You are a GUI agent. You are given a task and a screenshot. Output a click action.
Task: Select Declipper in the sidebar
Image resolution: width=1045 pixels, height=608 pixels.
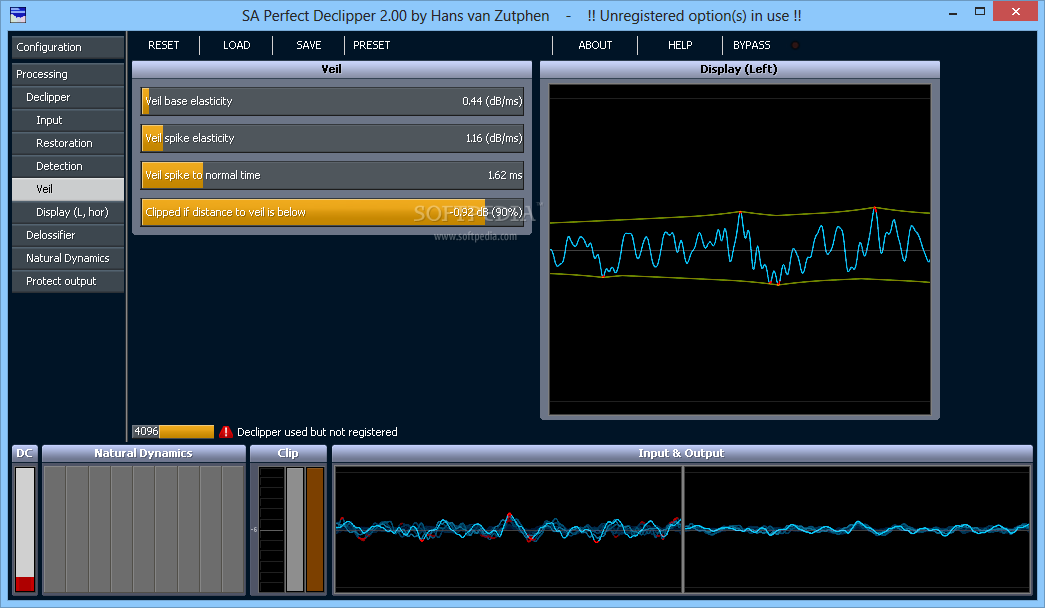[x=68, y=97]
